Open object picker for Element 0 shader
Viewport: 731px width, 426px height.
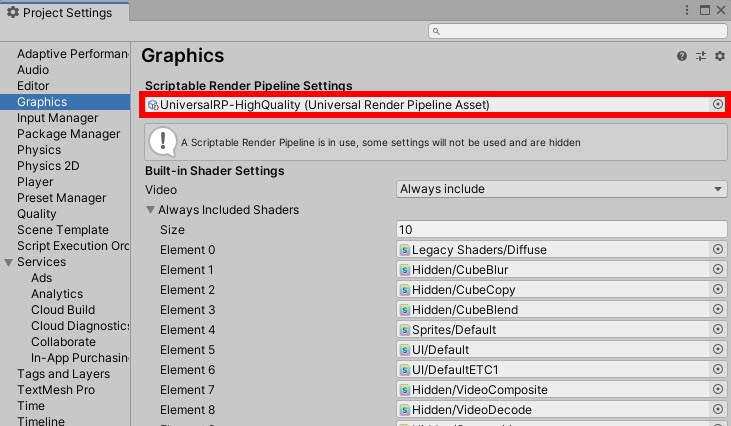(x=718, y=249)
